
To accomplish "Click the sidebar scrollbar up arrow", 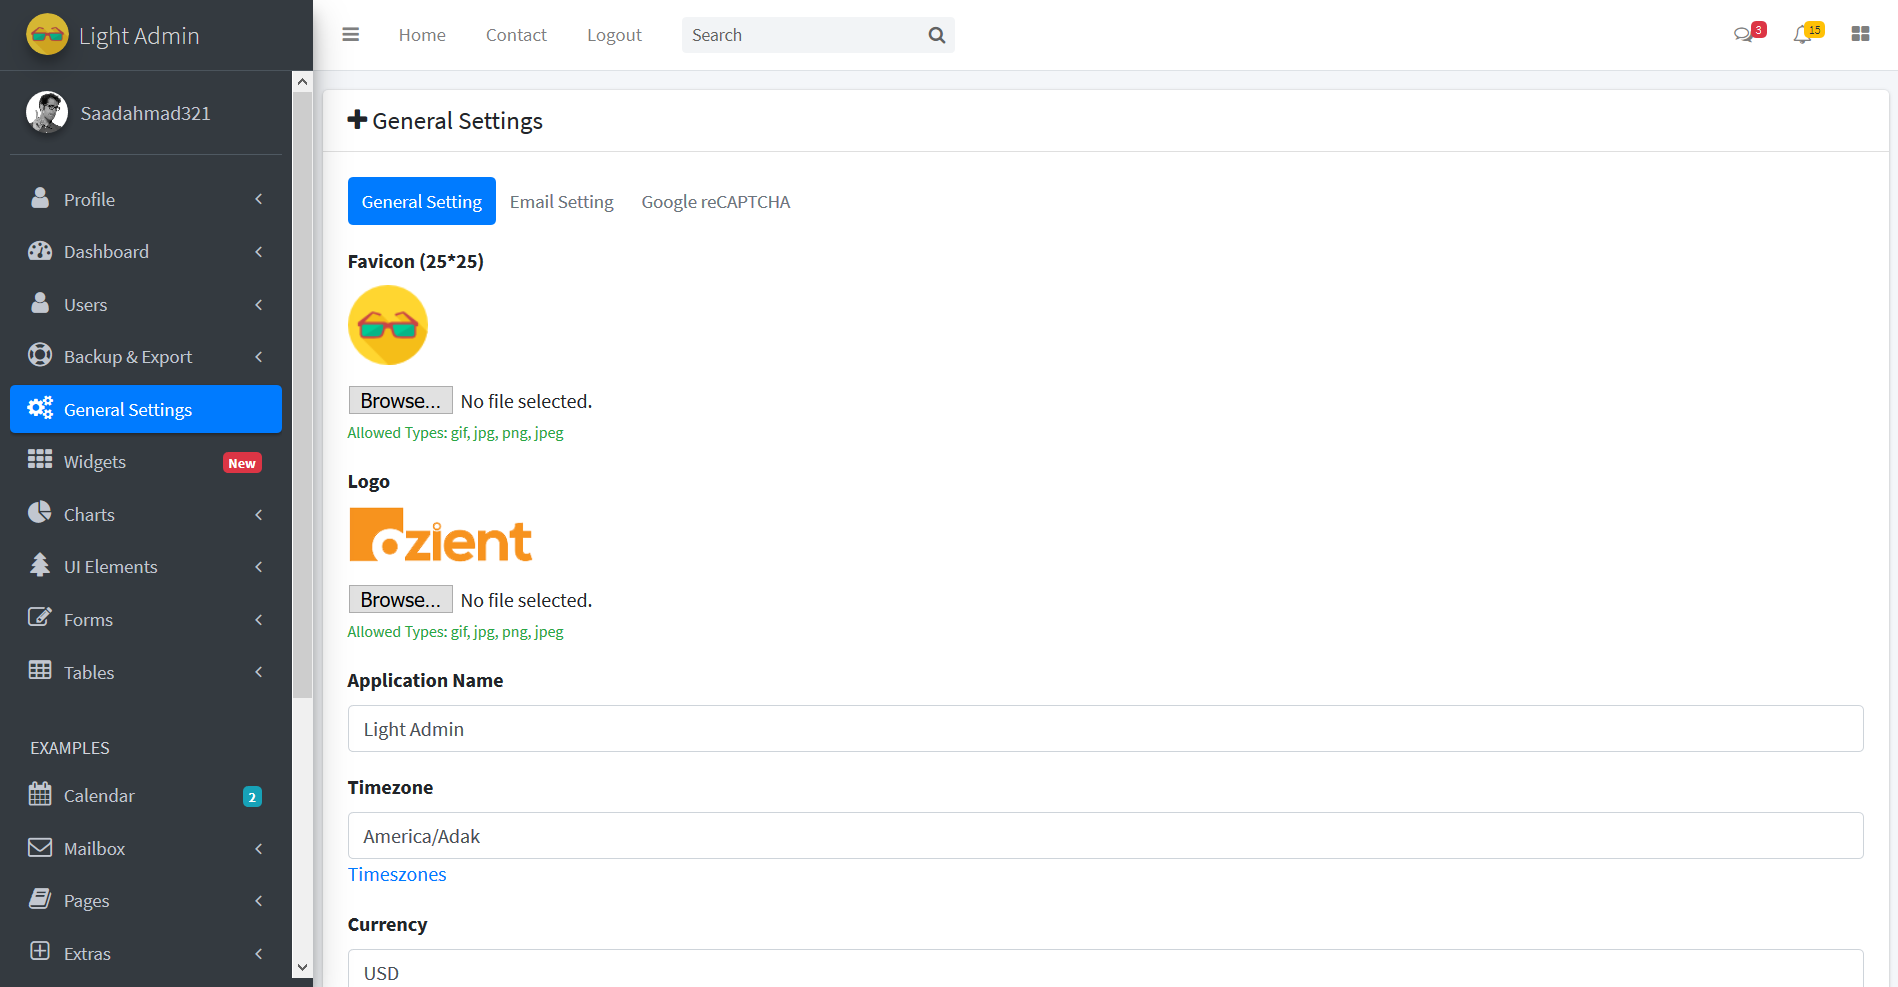I will (302, 82).
